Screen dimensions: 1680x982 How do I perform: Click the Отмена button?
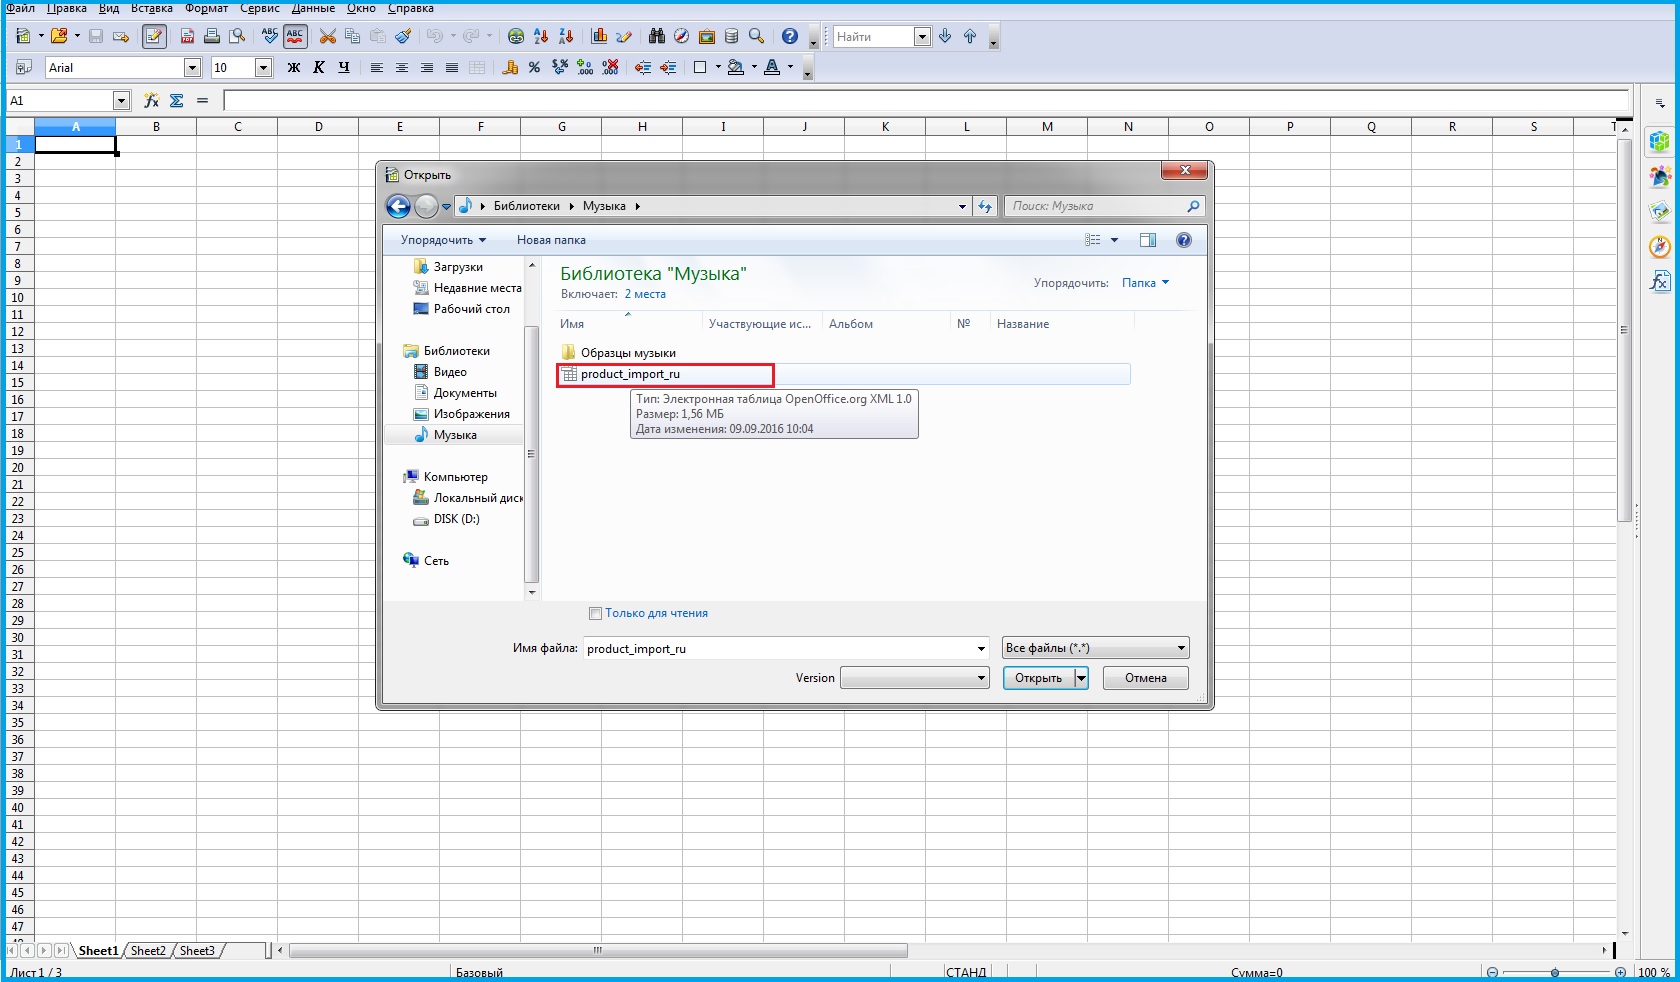click(1146, 678)
